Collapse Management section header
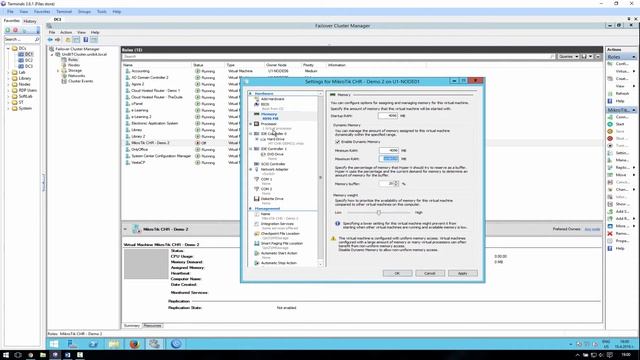Image resolution: width=640 pixels, height=360 pixels. [x=251, y=209]
